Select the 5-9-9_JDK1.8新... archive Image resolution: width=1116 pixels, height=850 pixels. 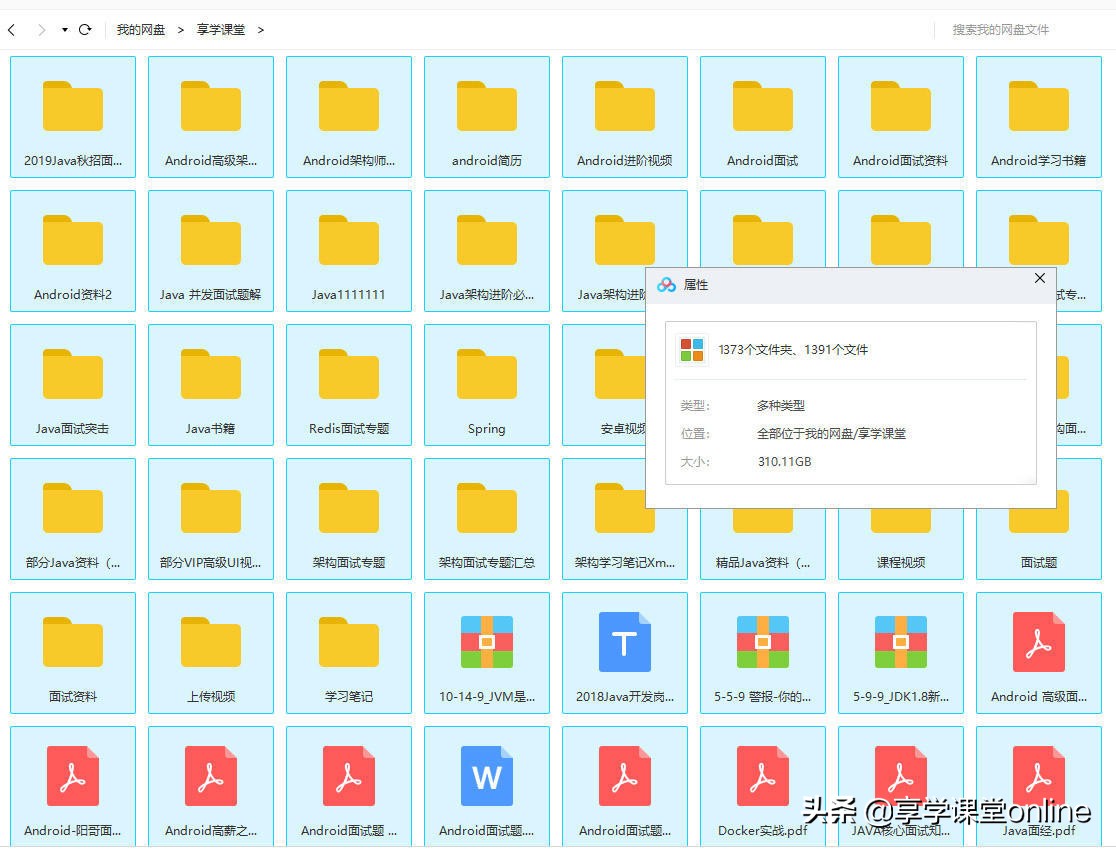pos(901,653)
